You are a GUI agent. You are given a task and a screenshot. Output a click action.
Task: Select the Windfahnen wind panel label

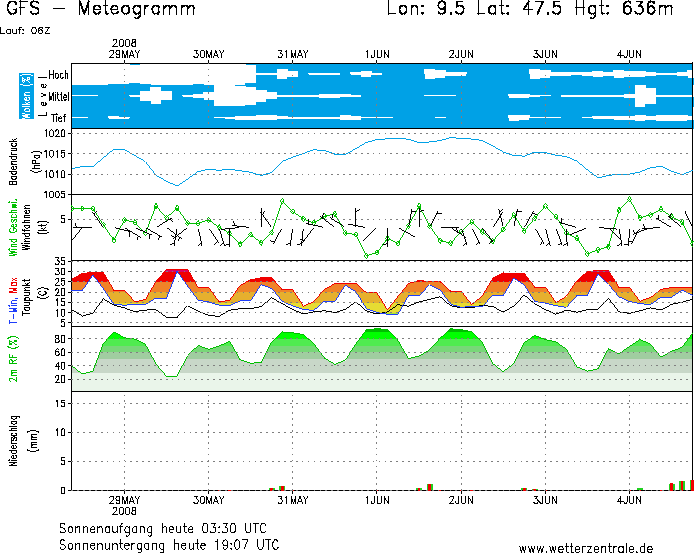(27, 228)
